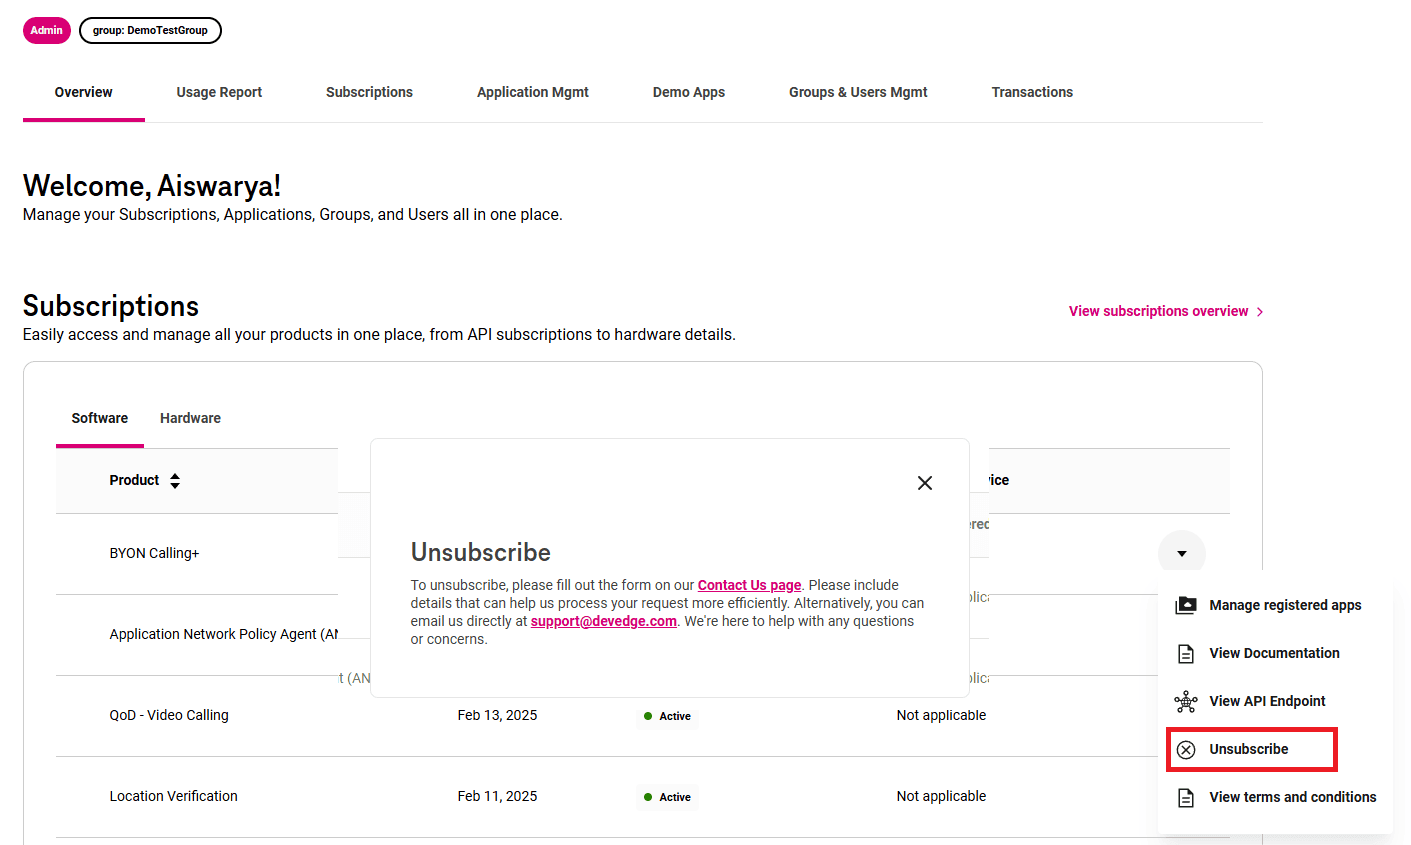1411x845 pixels.
Task: Select View terms and conditions menu item
Action: tap(1292, 797)
